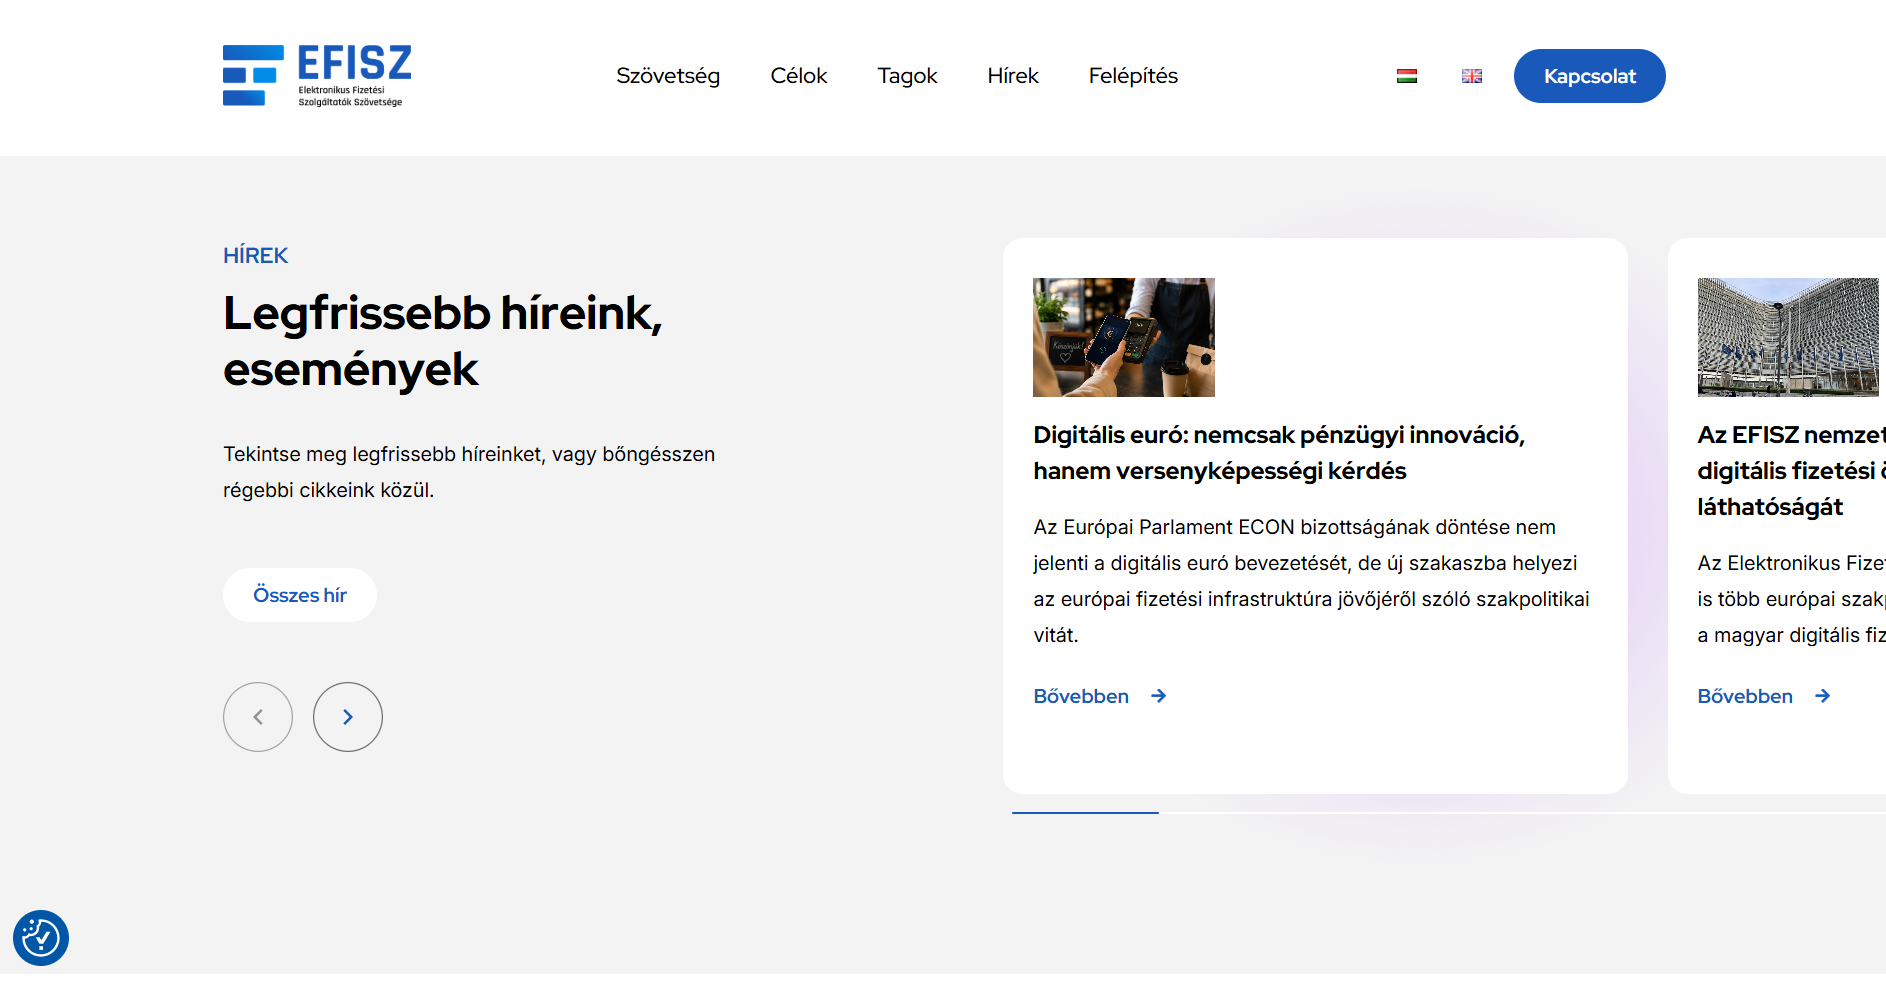Click the Az Európai Parlament ECON summary text
This screenshot has height=982, width=1886.
click(x=1311, y=581)
